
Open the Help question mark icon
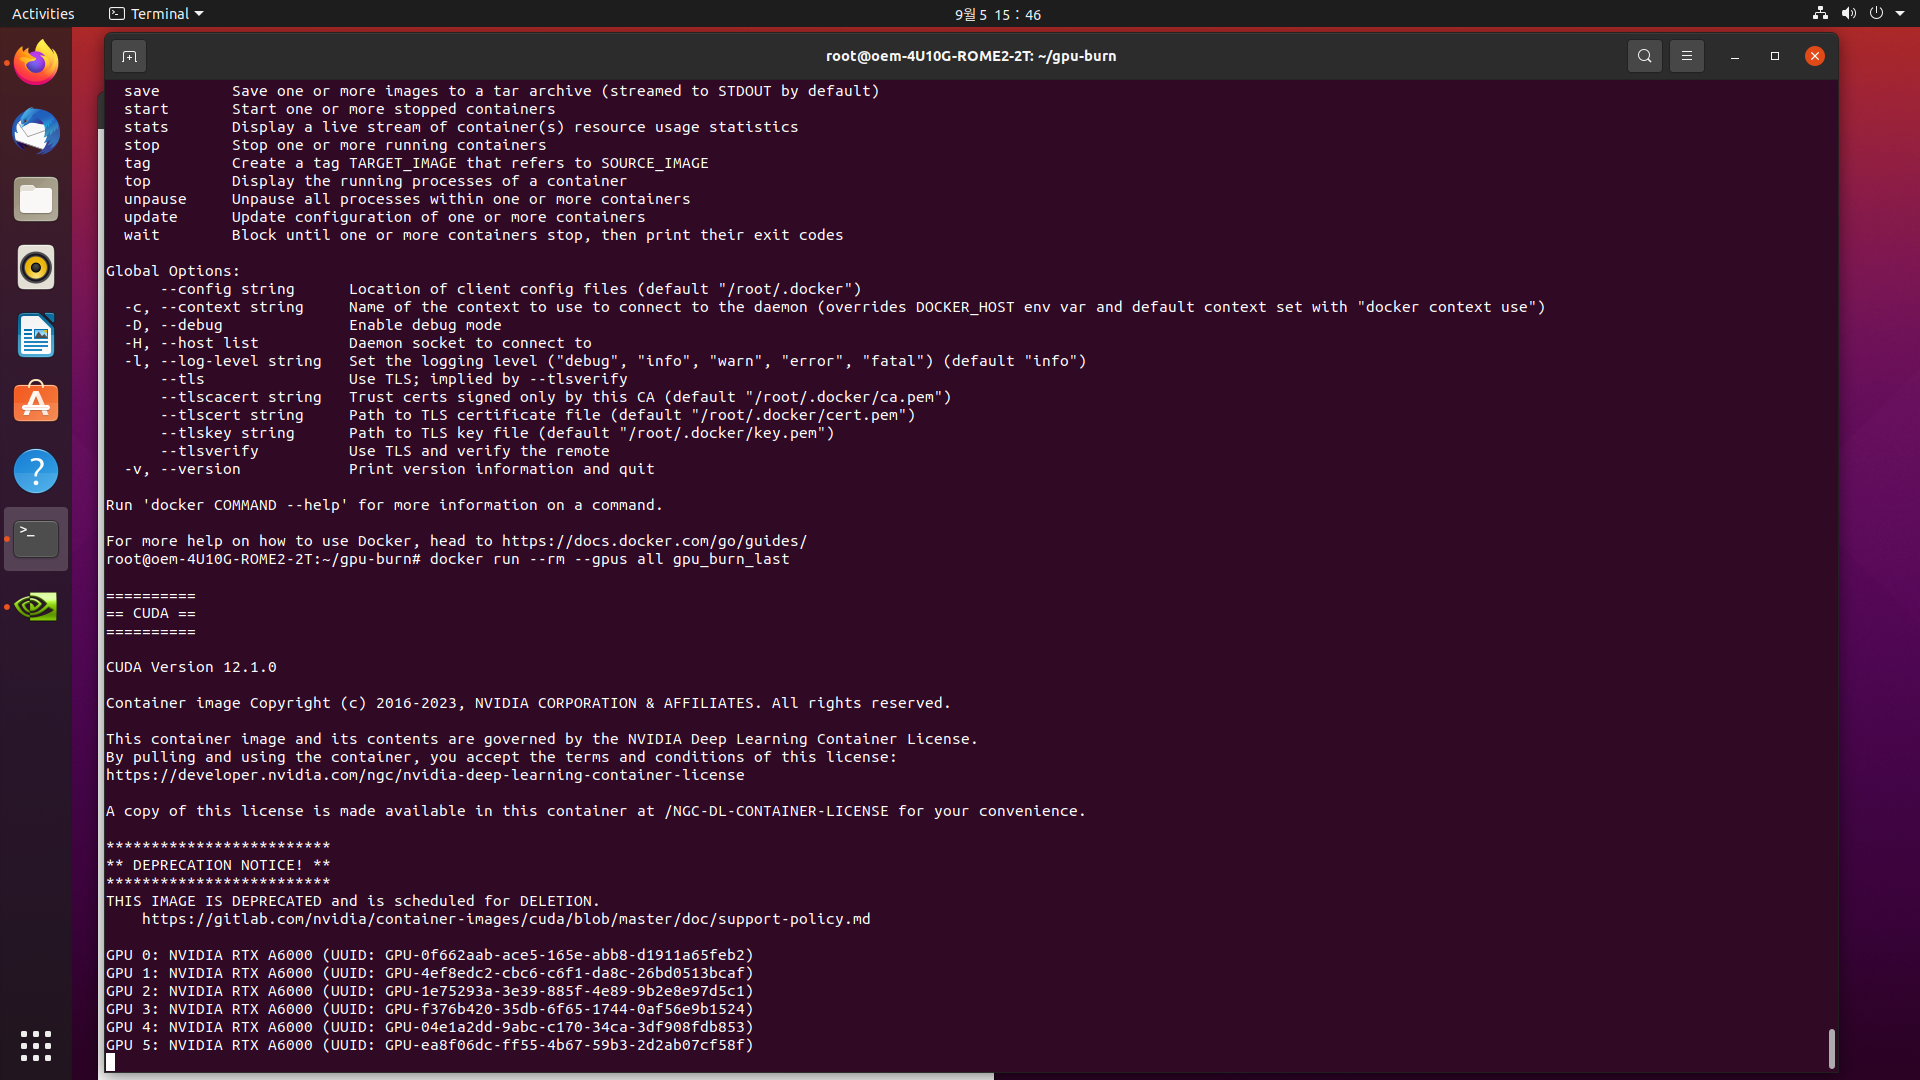tap(36, 471)
